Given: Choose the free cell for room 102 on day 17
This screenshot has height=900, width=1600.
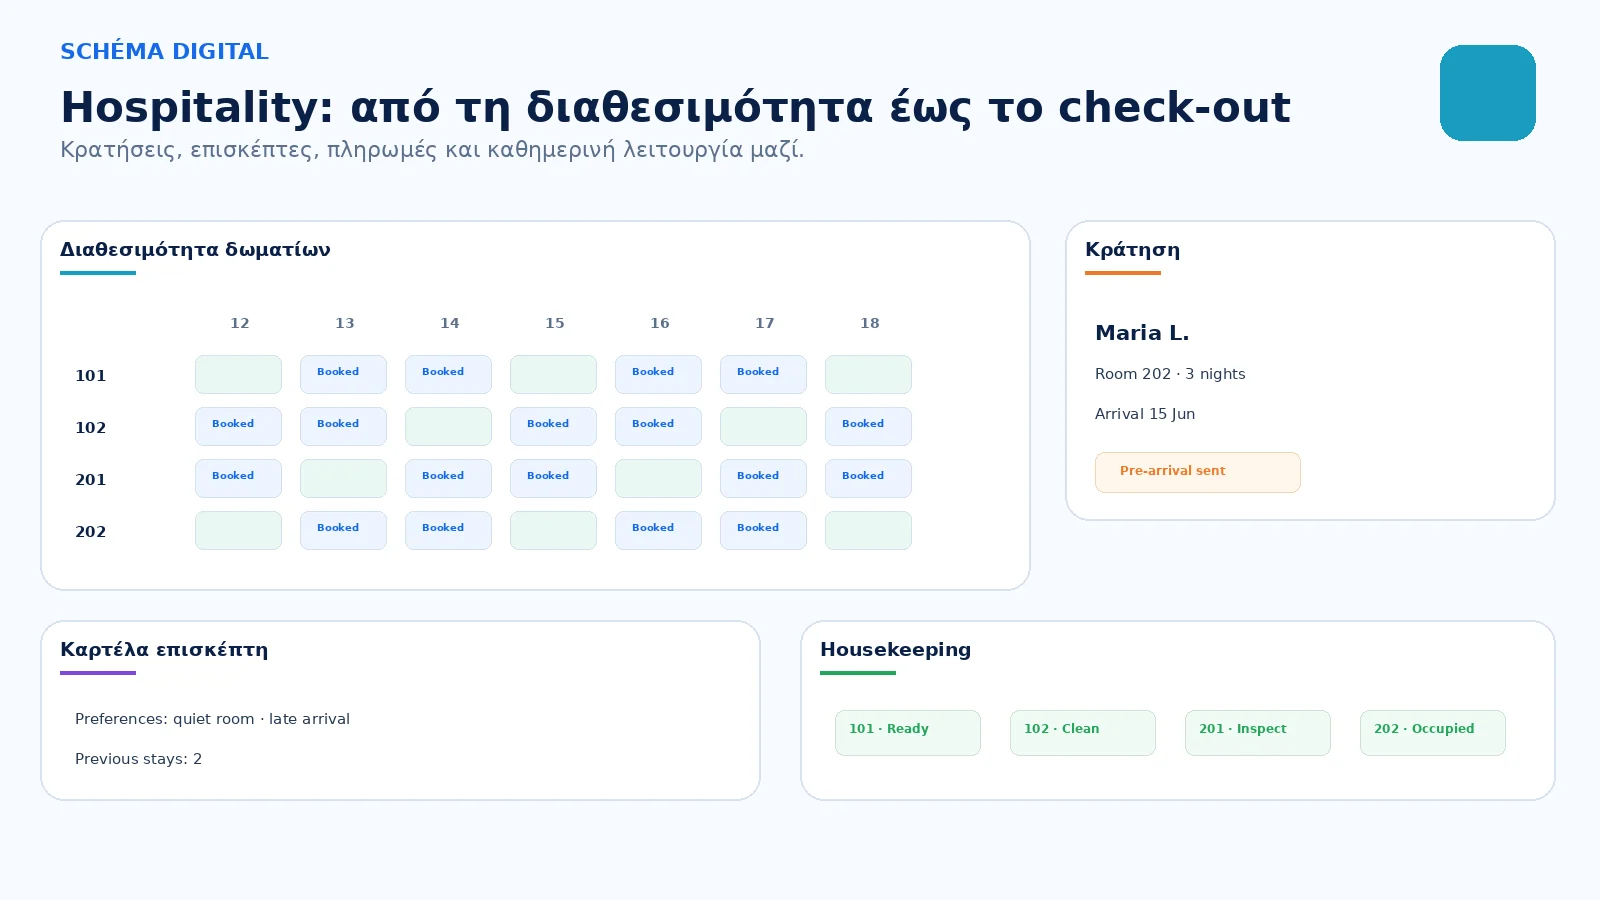Looking at the screenshot, I should click(x=763, y=427).
